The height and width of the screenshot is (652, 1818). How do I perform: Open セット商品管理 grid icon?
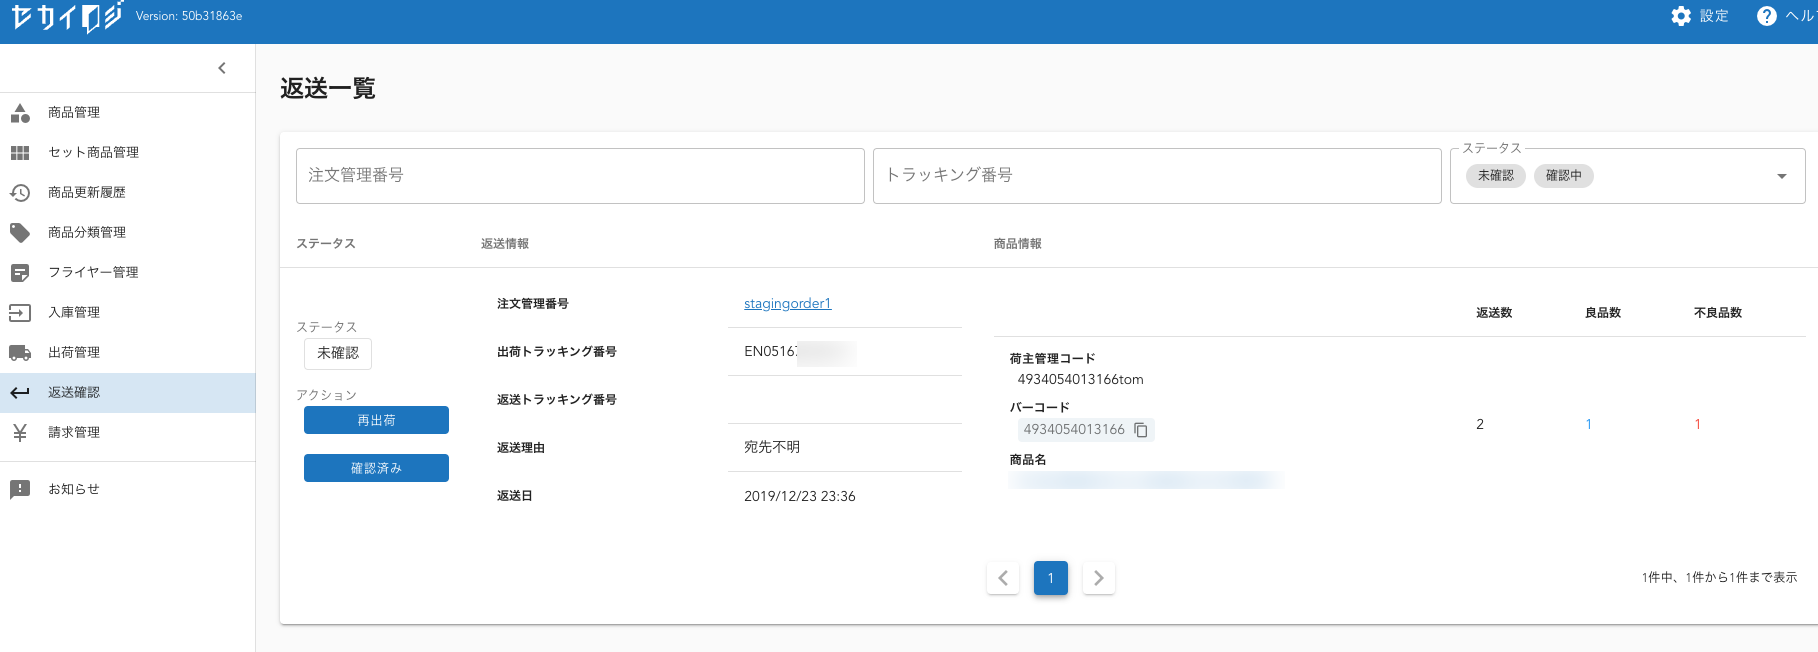coord(20,153)
